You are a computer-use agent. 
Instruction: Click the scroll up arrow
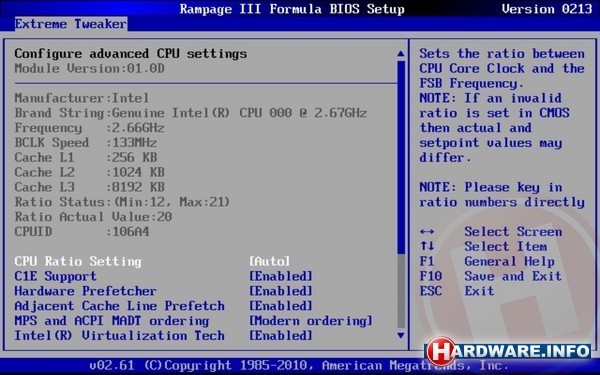401,54
